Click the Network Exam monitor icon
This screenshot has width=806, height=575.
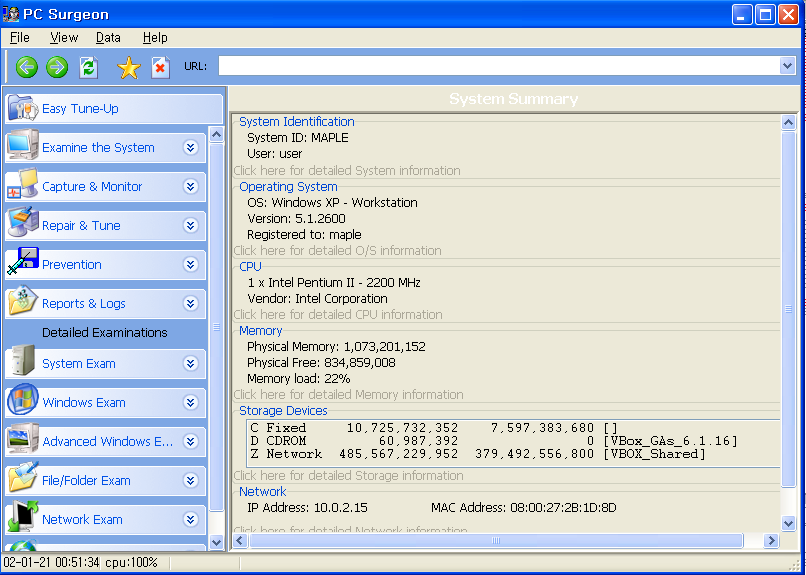pos(23,516)
